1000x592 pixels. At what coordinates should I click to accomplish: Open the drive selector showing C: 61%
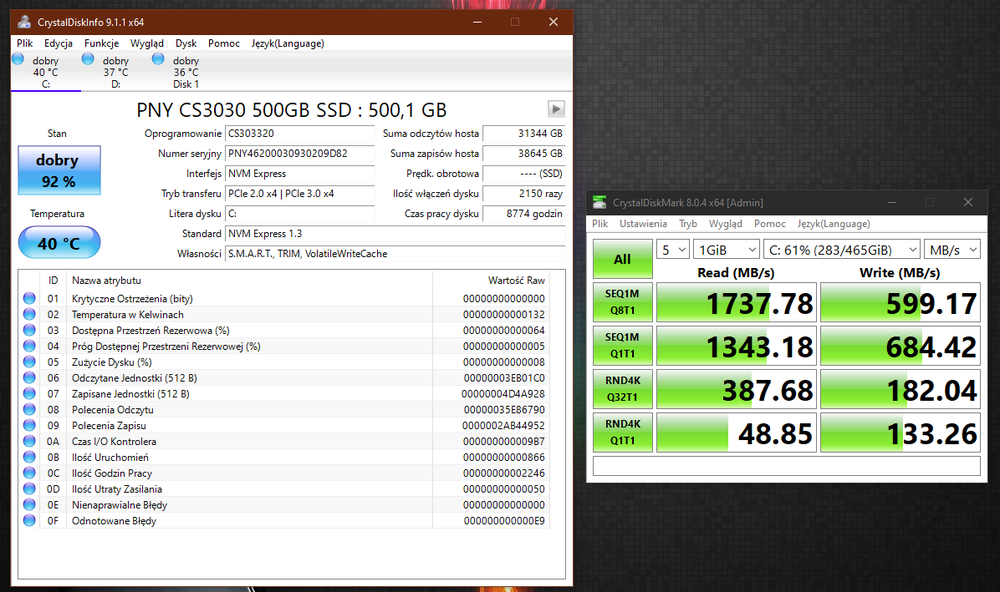(x=842, y=249)
